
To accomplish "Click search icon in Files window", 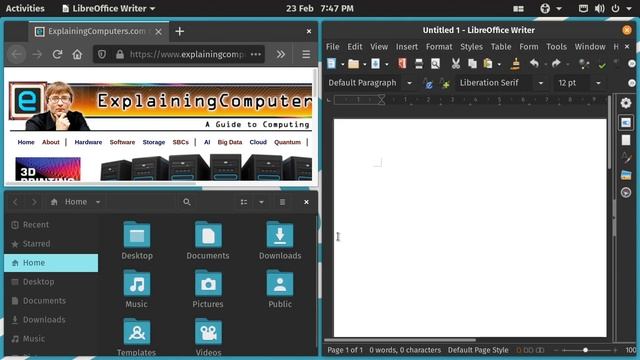I will coord(187,202).
